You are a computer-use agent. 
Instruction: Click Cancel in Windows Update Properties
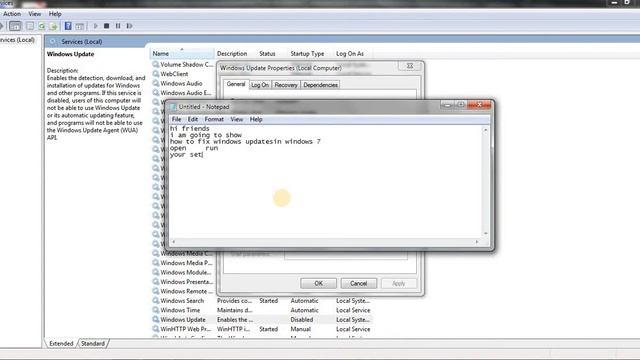click(358, 283)
